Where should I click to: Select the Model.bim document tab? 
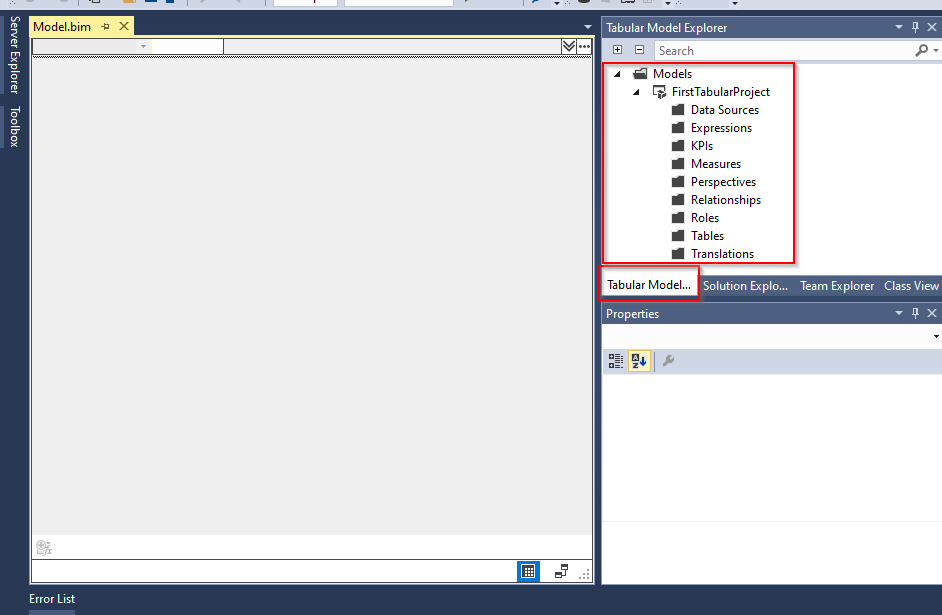(x=62, y=26)
